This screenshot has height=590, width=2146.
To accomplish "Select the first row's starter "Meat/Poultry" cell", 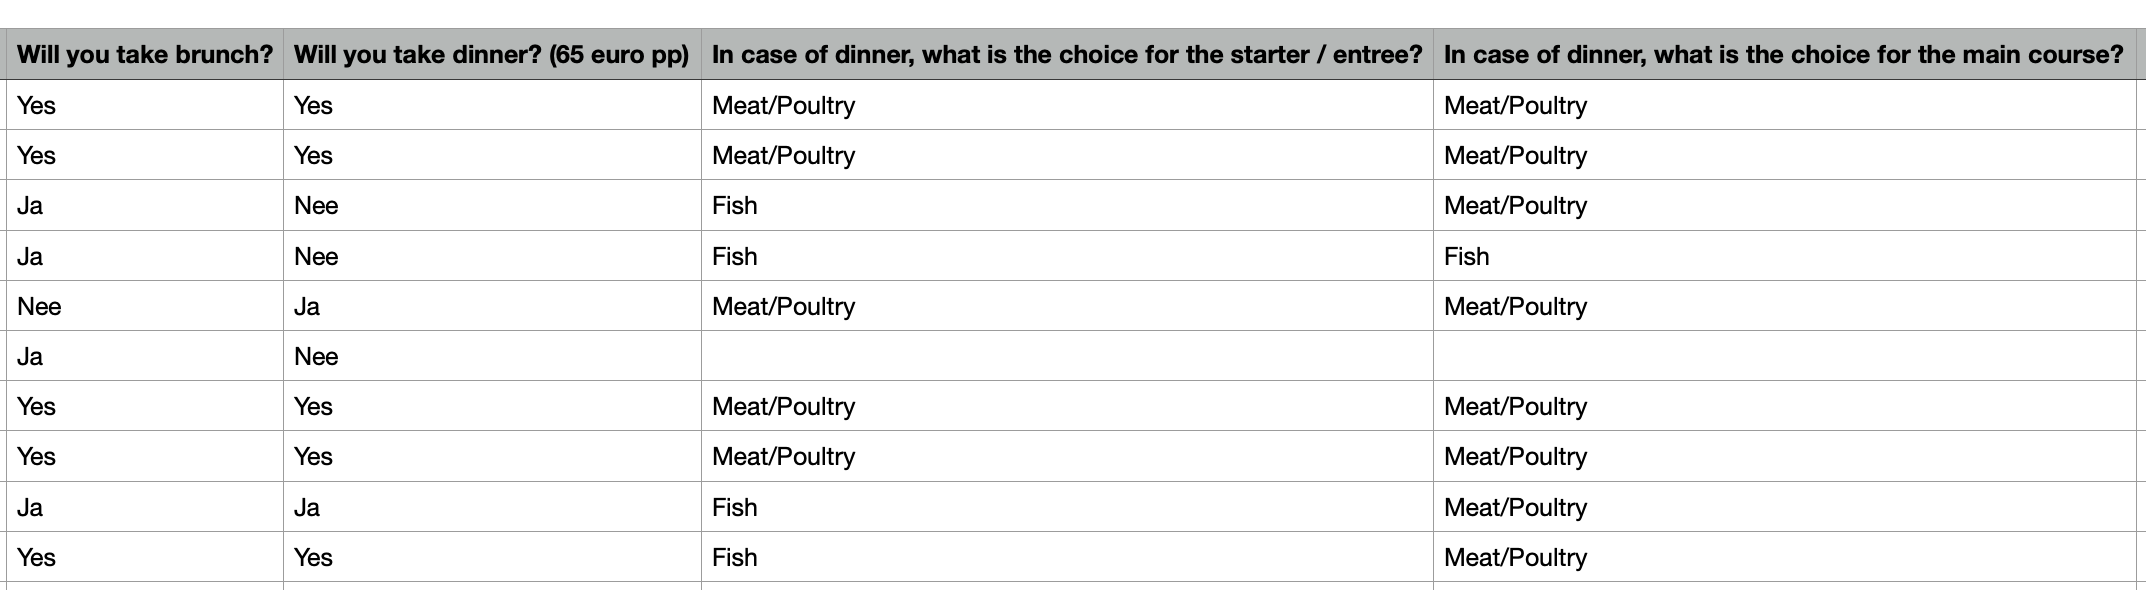I will 783,106.
